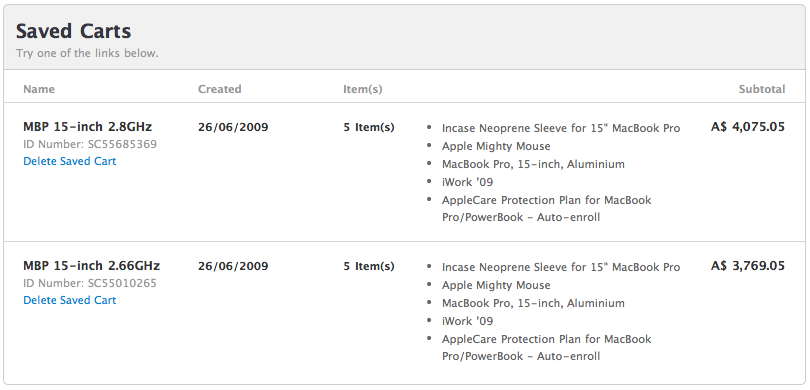810x390 pixels.
Task: Select ID Number SC55010265 text
Action: coord(90,283)
